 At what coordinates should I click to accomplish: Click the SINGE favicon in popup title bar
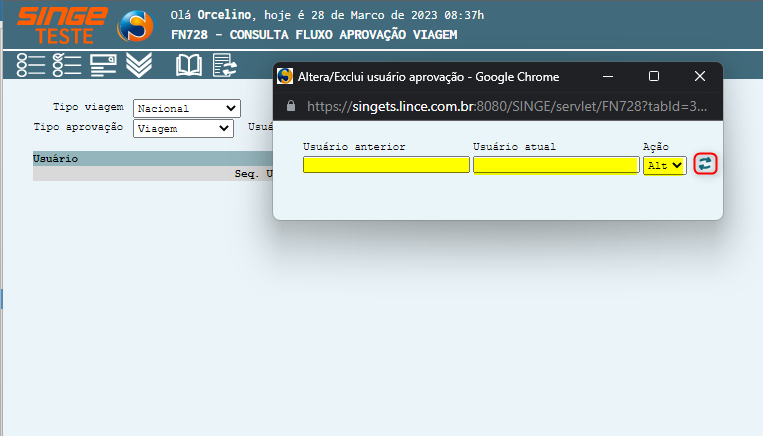point(285,76)
